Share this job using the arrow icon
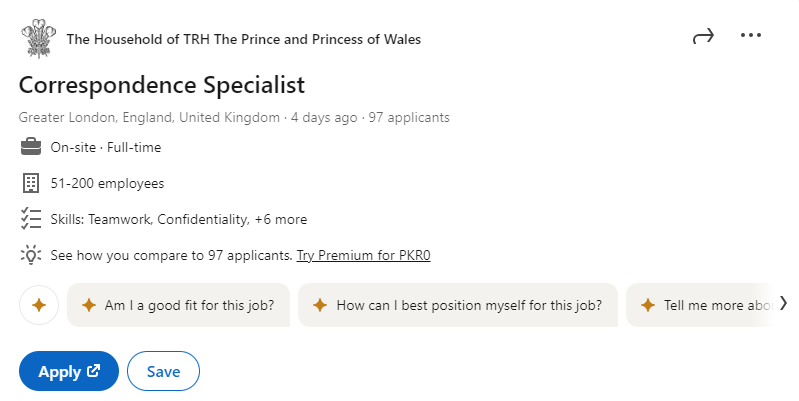 (x=703, y=37)
